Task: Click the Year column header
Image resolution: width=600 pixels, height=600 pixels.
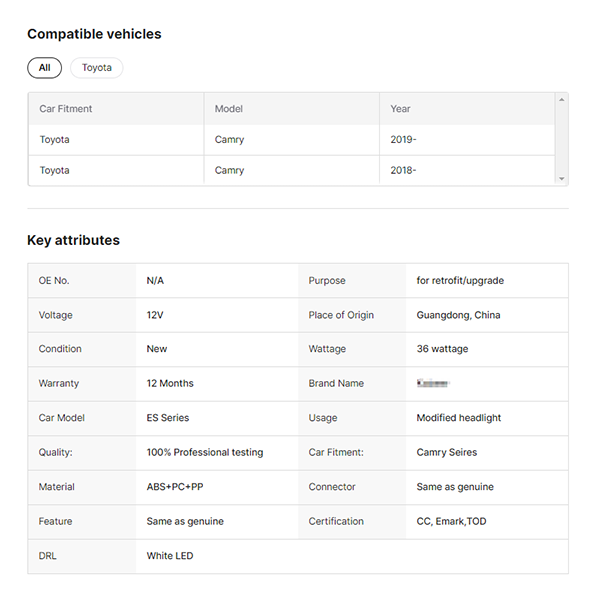Action: click(400, 109)
